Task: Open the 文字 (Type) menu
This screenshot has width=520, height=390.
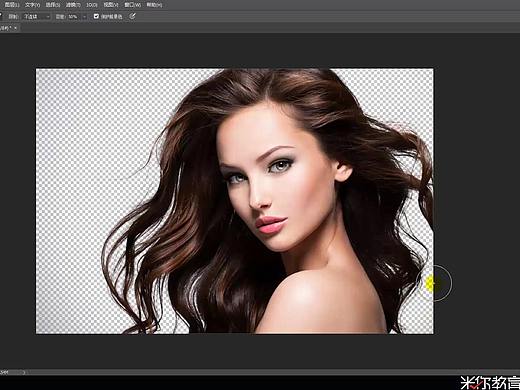Action: 32,5
